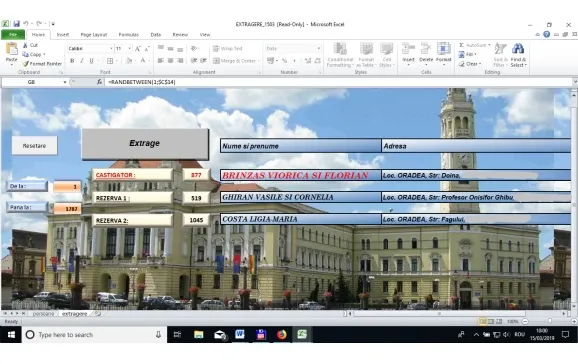This screenshot has height=364, width=578.
Task: Open the File tab
Action: coord(13,34)
